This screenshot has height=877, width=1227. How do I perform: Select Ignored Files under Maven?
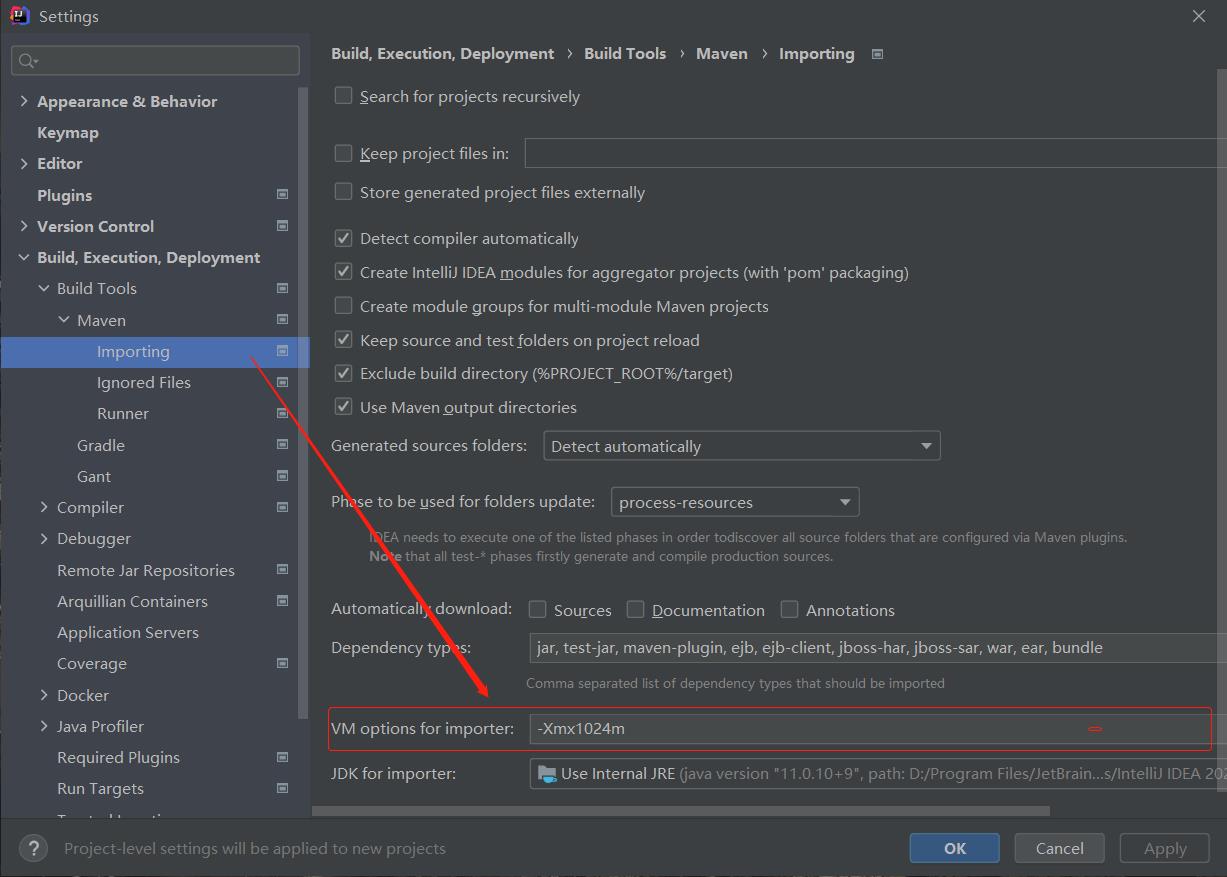tap(144, 382)
